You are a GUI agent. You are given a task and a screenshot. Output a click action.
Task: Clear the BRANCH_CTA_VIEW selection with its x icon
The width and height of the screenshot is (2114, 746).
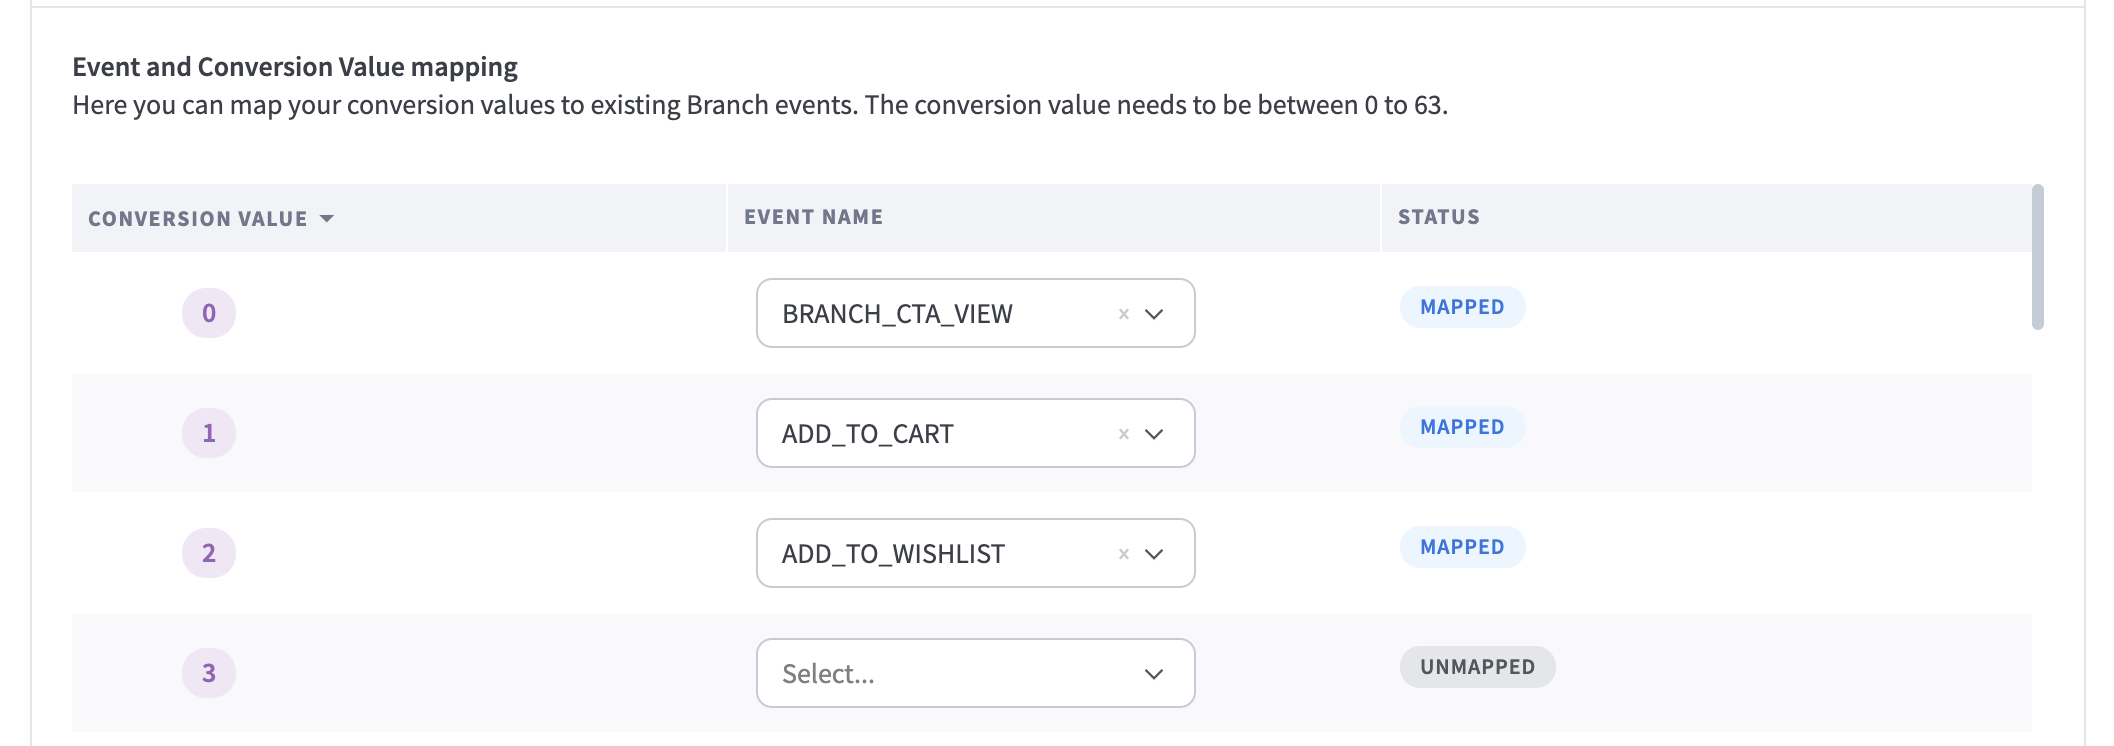coord(1124,314)
